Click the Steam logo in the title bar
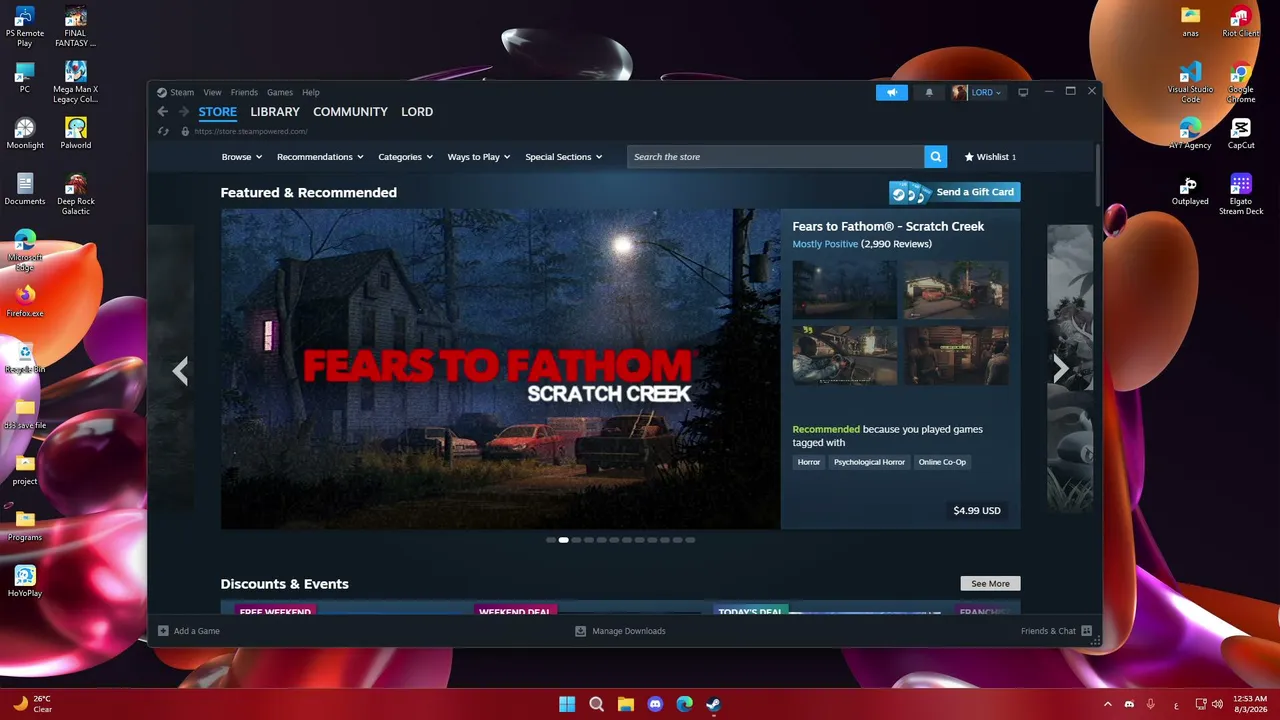This screenshot has width=1280, height=720. point(162,92)
